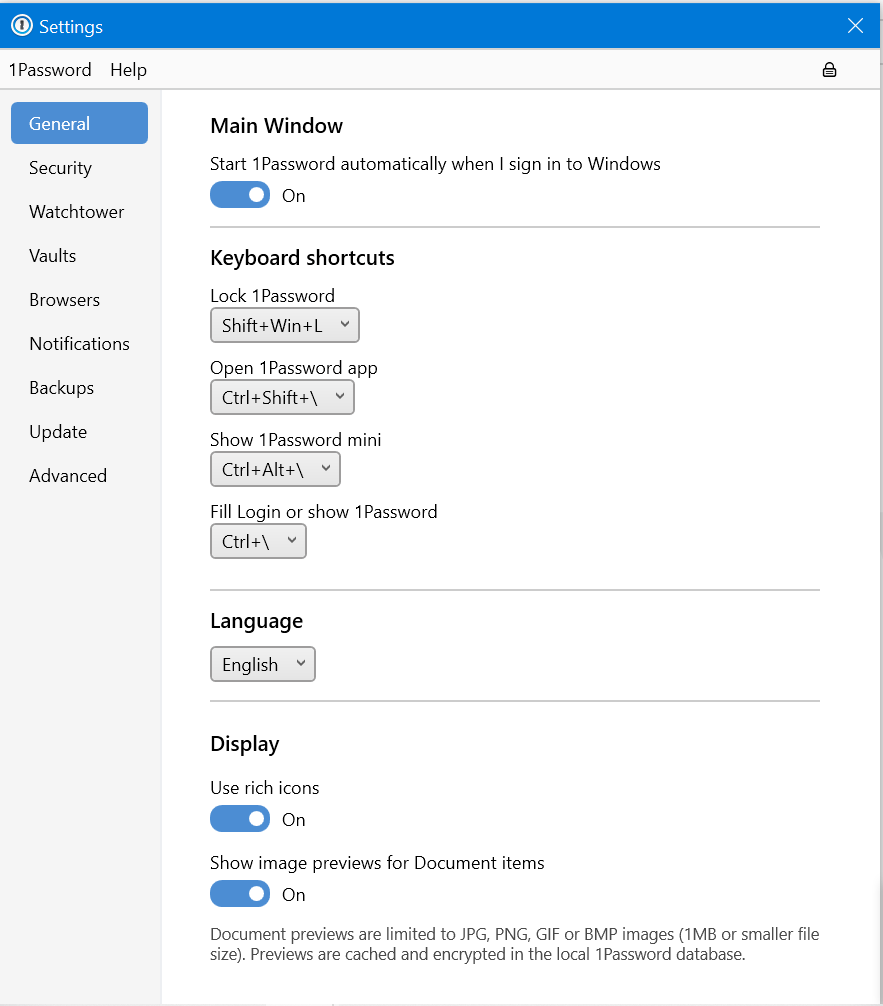Disable the Use rich icons switch

click(240, 819)
